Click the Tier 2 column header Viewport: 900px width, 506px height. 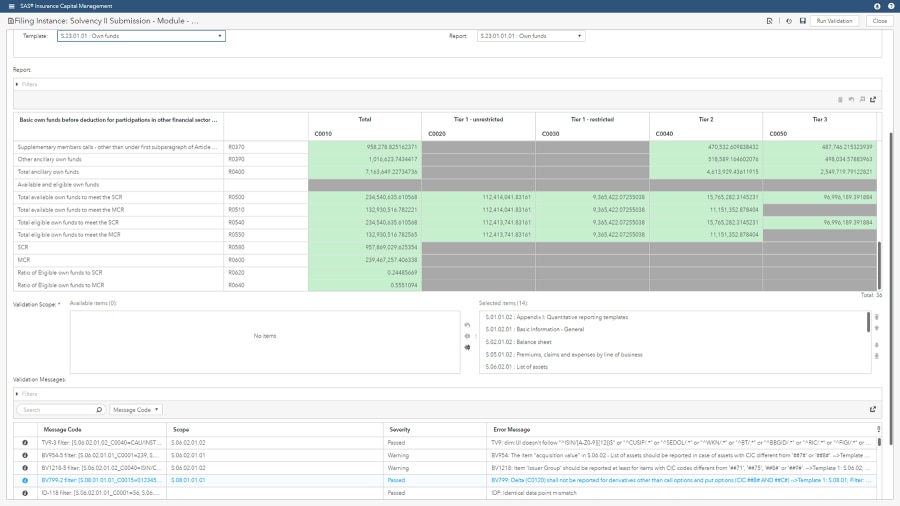tap(705, 120)
